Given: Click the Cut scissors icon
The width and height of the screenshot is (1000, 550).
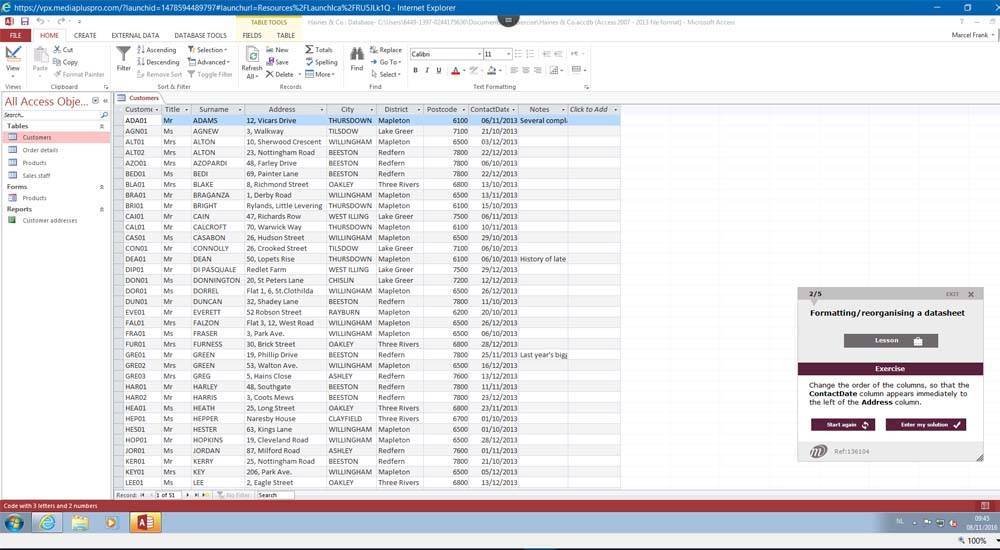Looking at the screenshot, I should 63,50.
